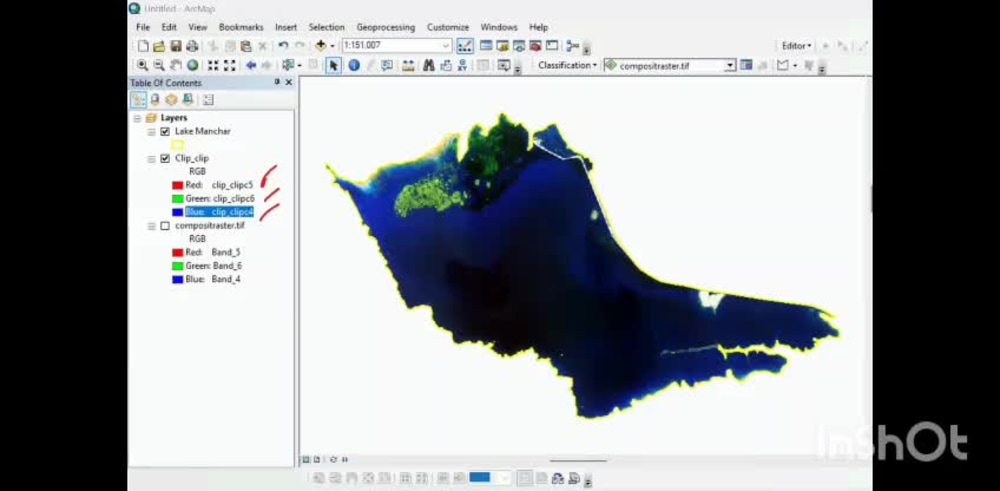1000x491 pixels.
Task: Open the Python window icon
Action: pos(552,46)
